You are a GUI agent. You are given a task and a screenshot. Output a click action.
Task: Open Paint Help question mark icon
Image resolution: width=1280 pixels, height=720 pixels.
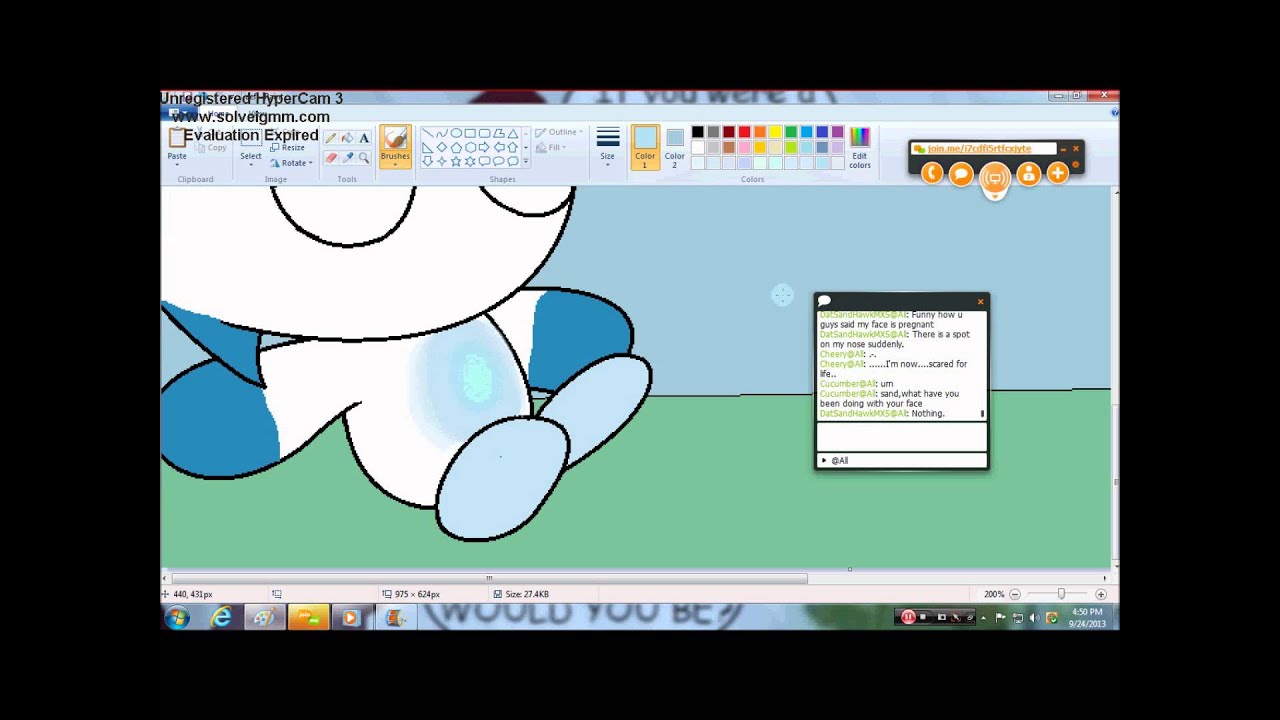[1115, 112]
